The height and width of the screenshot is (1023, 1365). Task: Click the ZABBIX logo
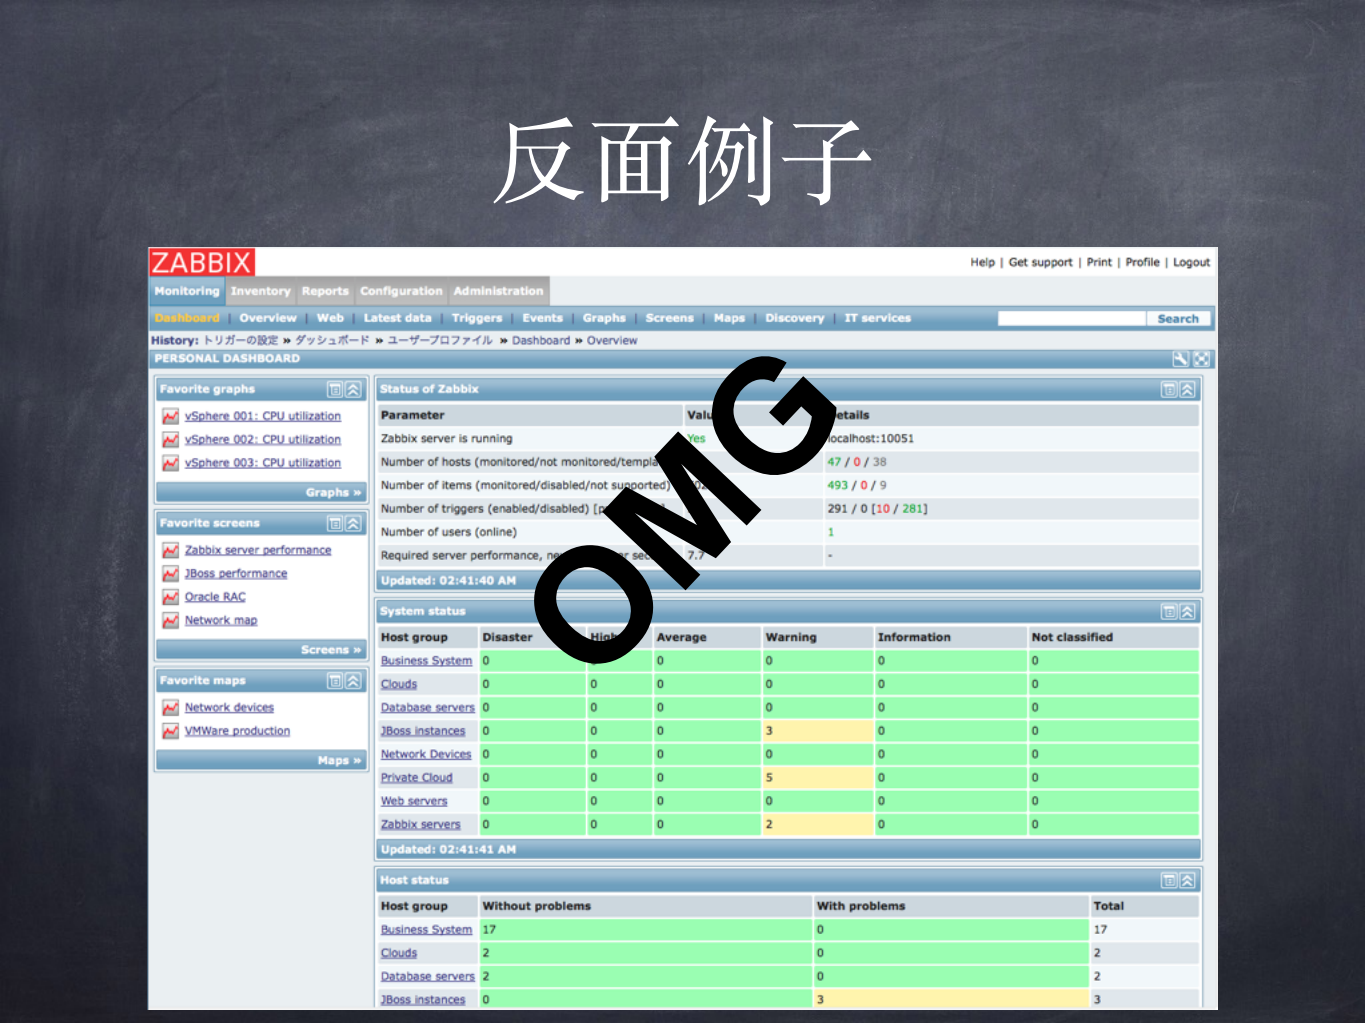point(200,262)
